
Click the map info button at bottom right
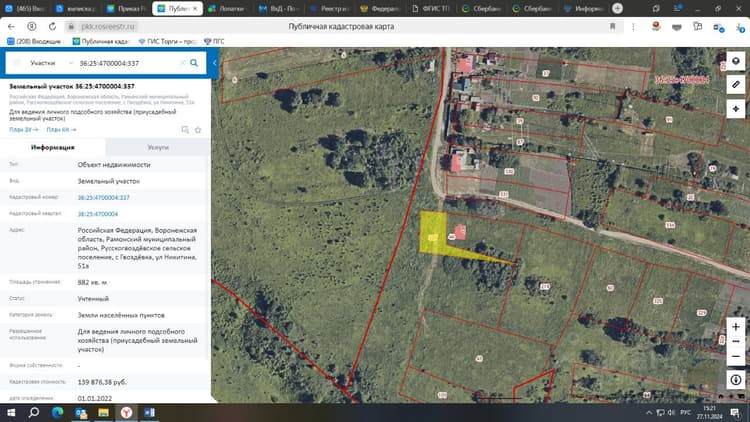click(x=736, y=380)
